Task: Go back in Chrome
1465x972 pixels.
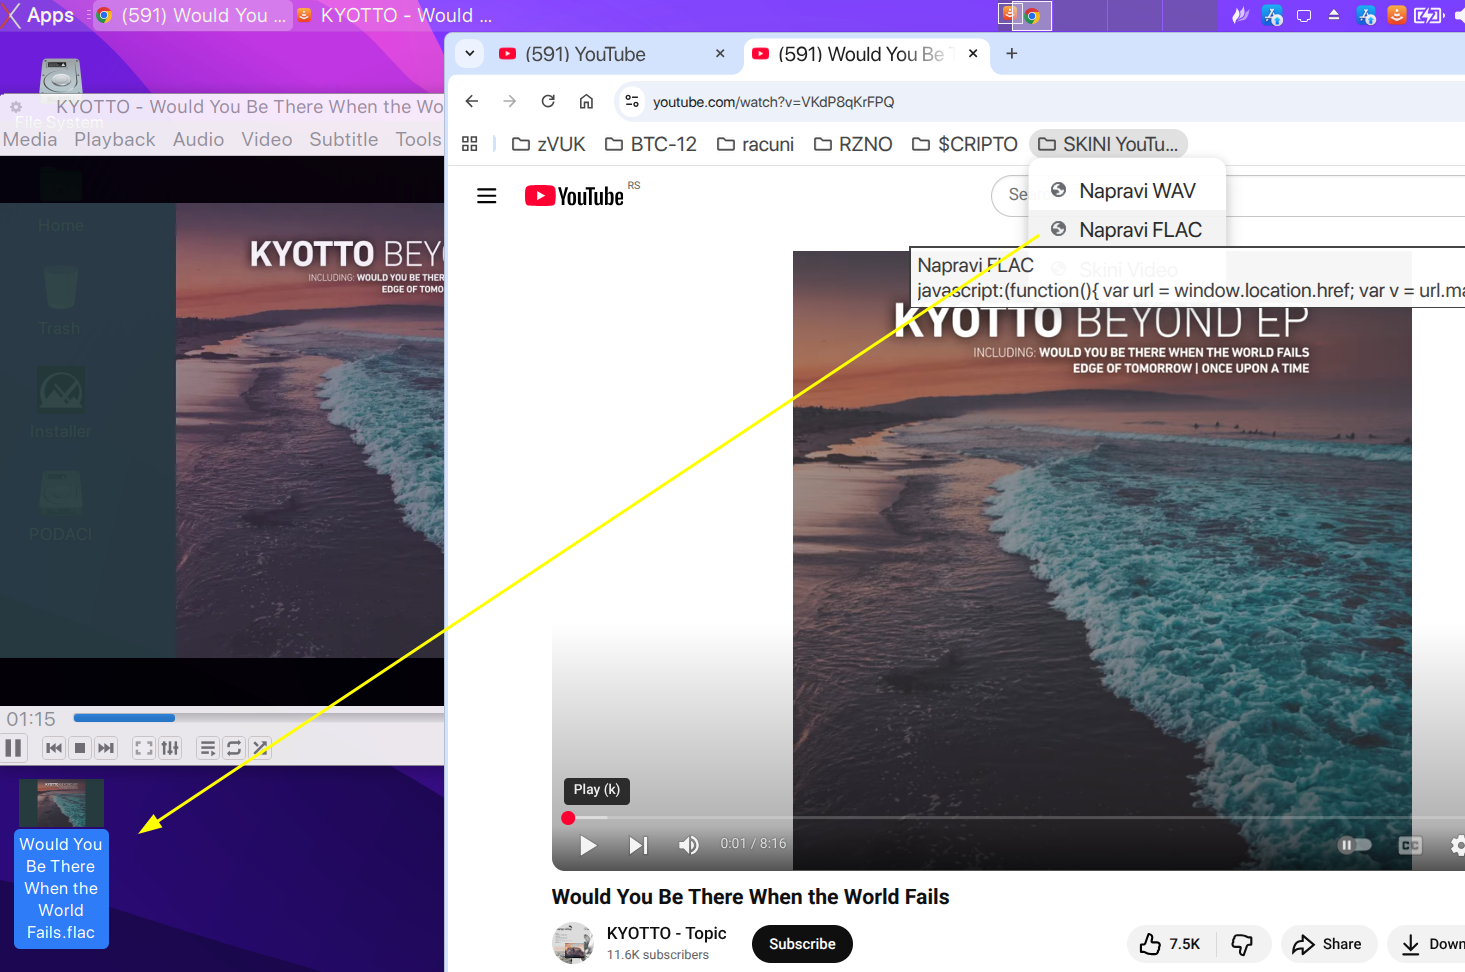Action: point(472,101)
